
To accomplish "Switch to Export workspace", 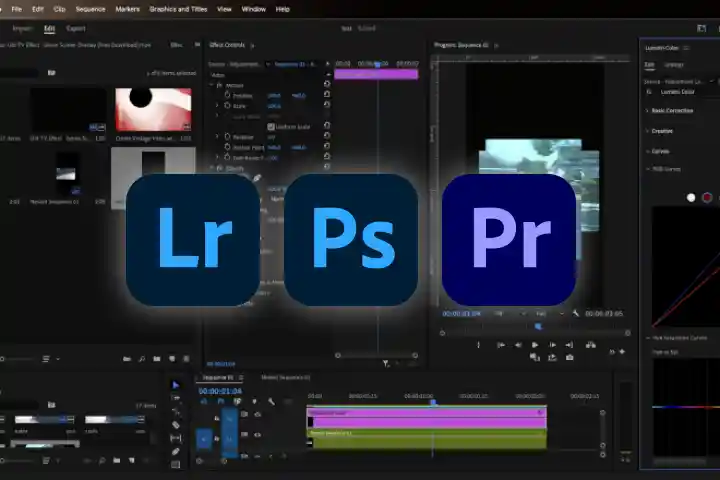I will [x=76, y=28].
